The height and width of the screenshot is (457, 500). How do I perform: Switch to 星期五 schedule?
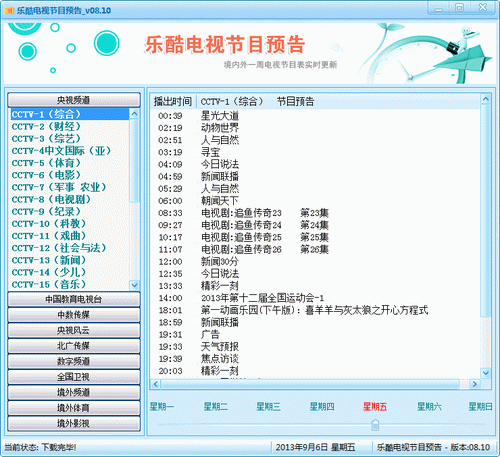(x=375, y=407)
